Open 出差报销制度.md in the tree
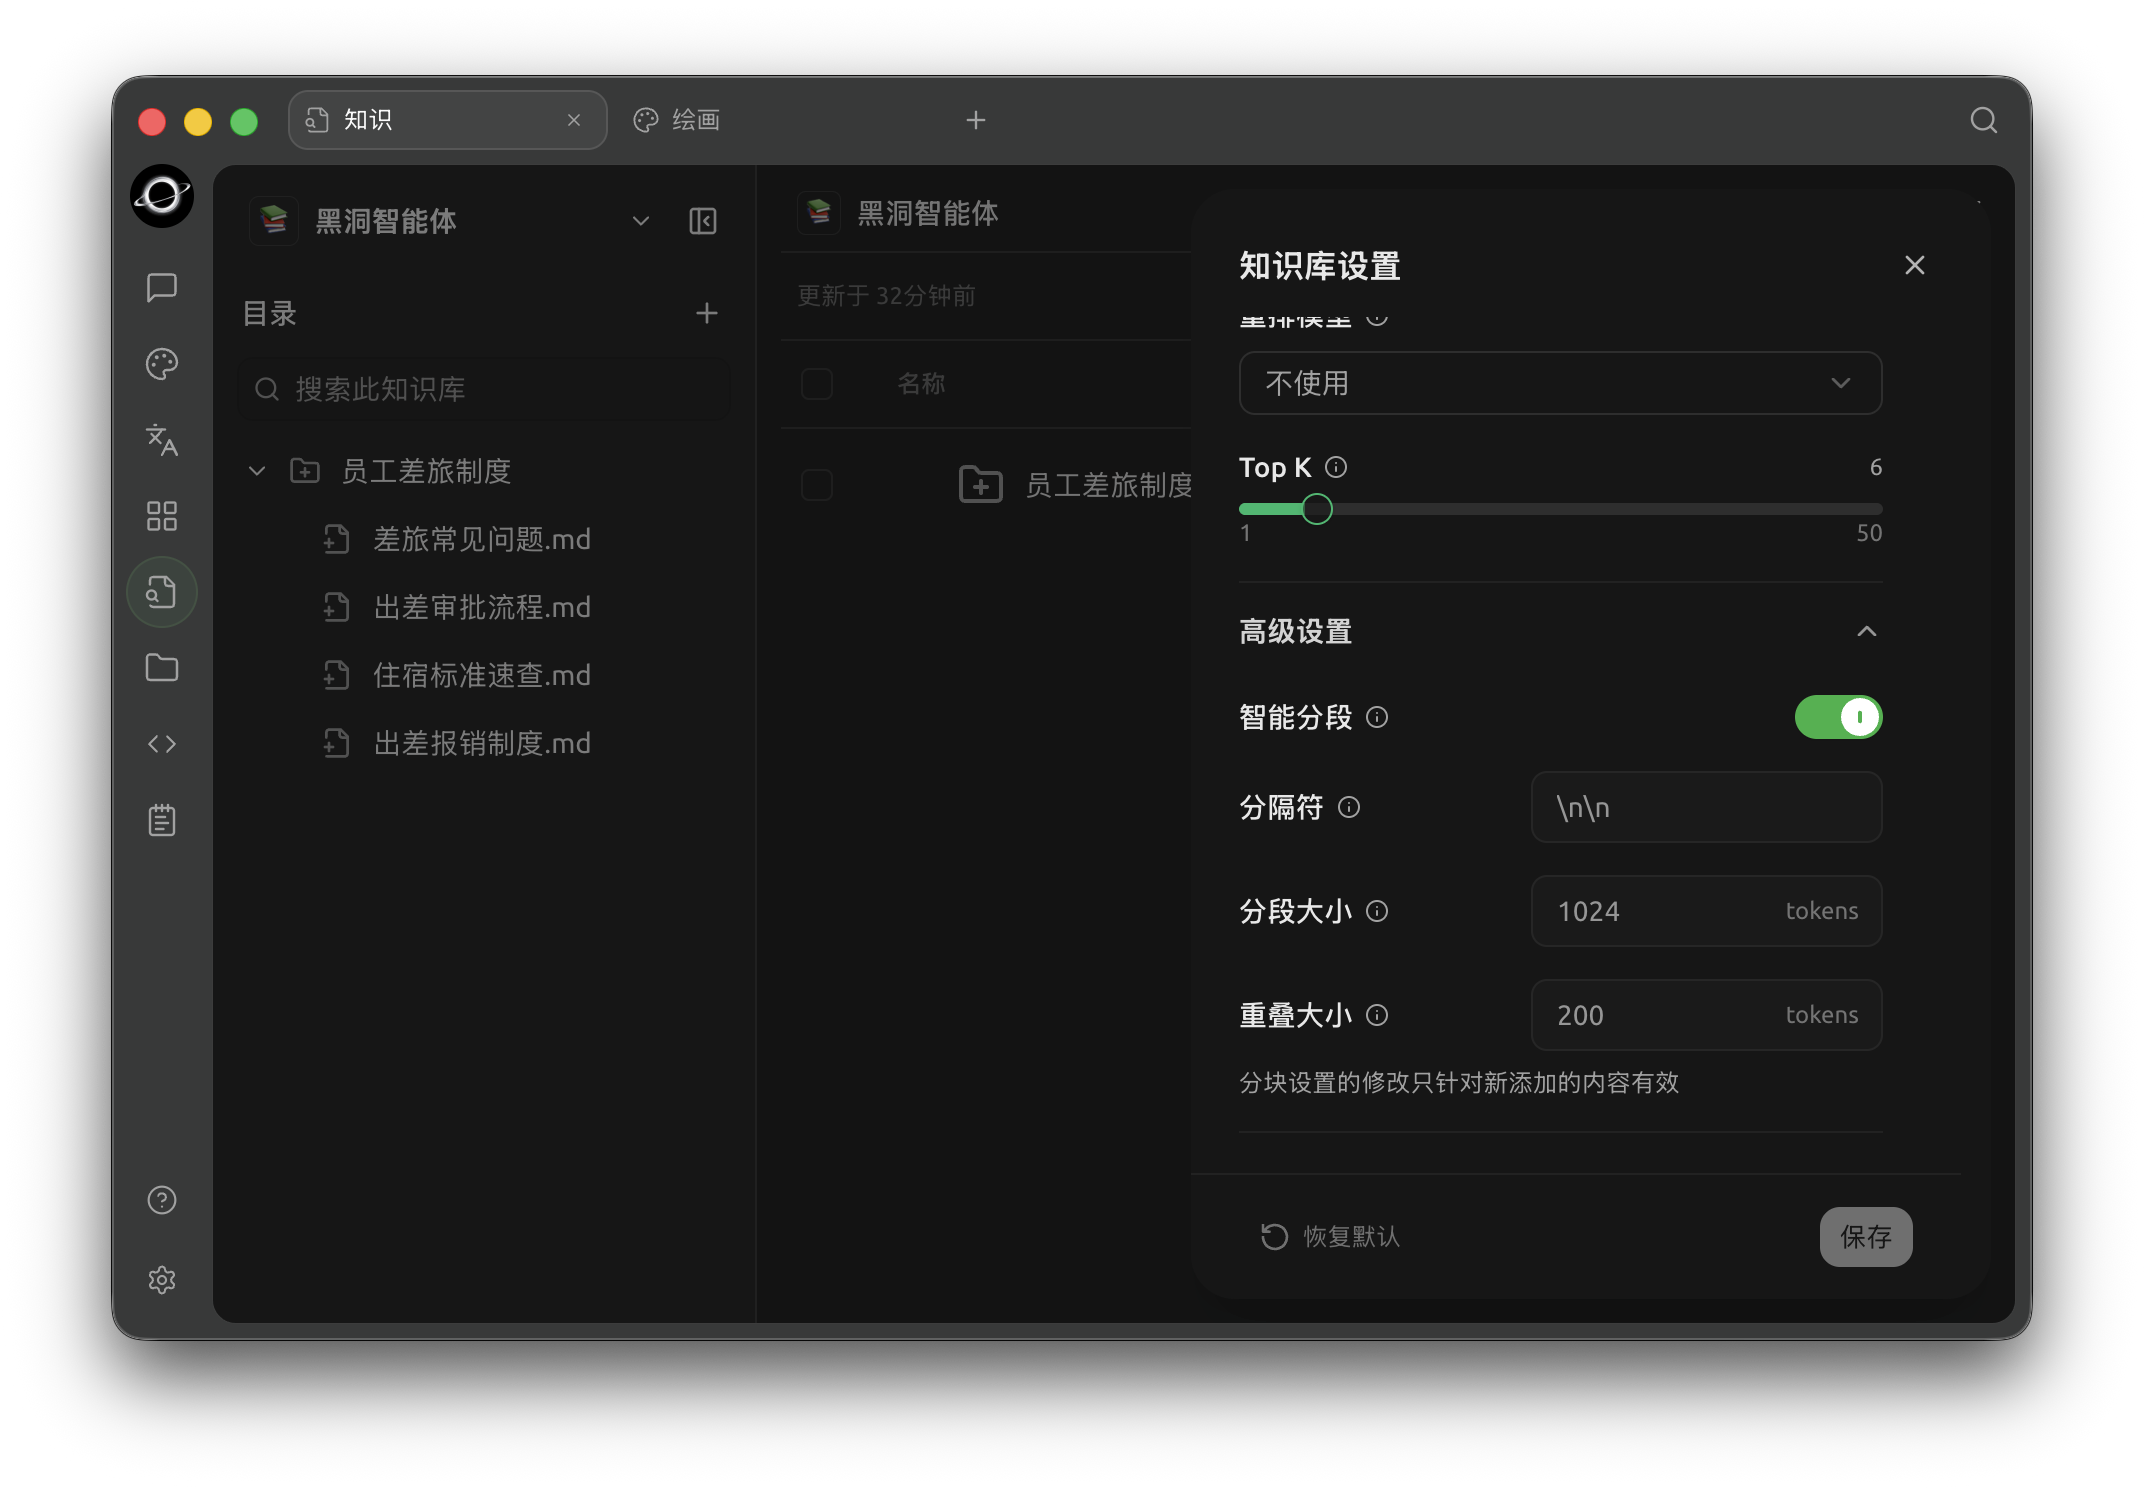Screen dimensions: 2144x1488 point(482,743)
